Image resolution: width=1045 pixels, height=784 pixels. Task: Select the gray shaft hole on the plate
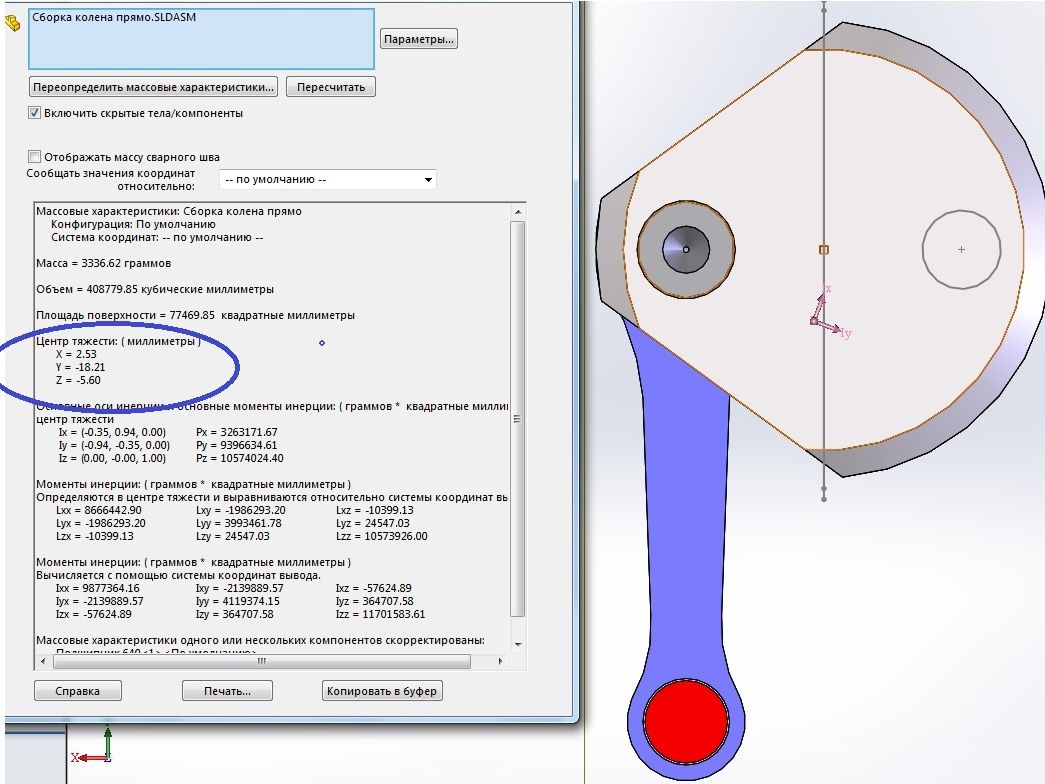686,248
